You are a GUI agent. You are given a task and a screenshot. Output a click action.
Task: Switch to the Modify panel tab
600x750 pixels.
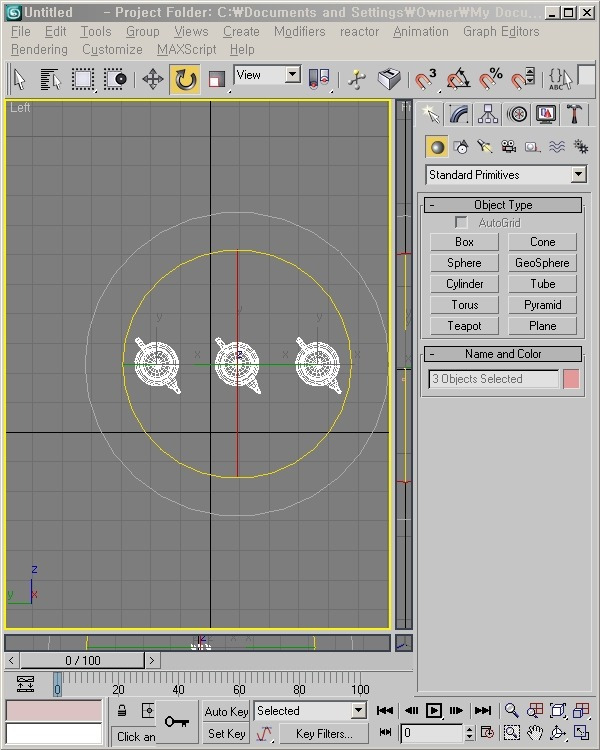tap(459, 115)
